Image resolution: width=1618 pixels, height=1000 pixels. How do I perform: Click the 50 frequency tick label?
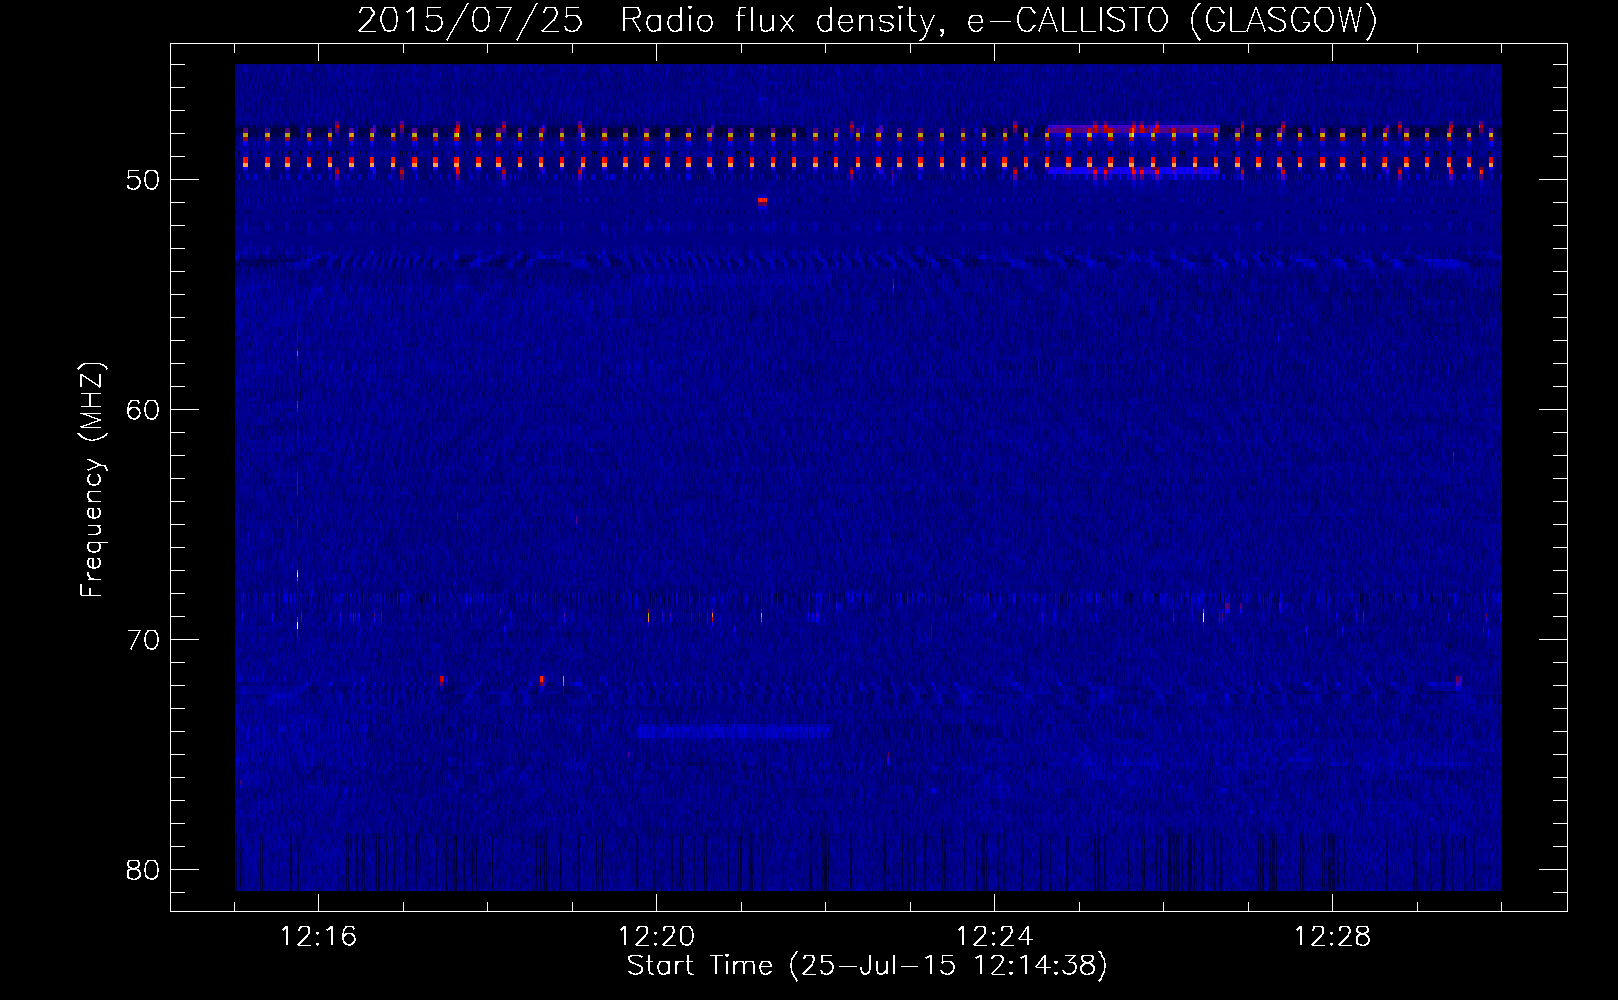pos(143,180)
